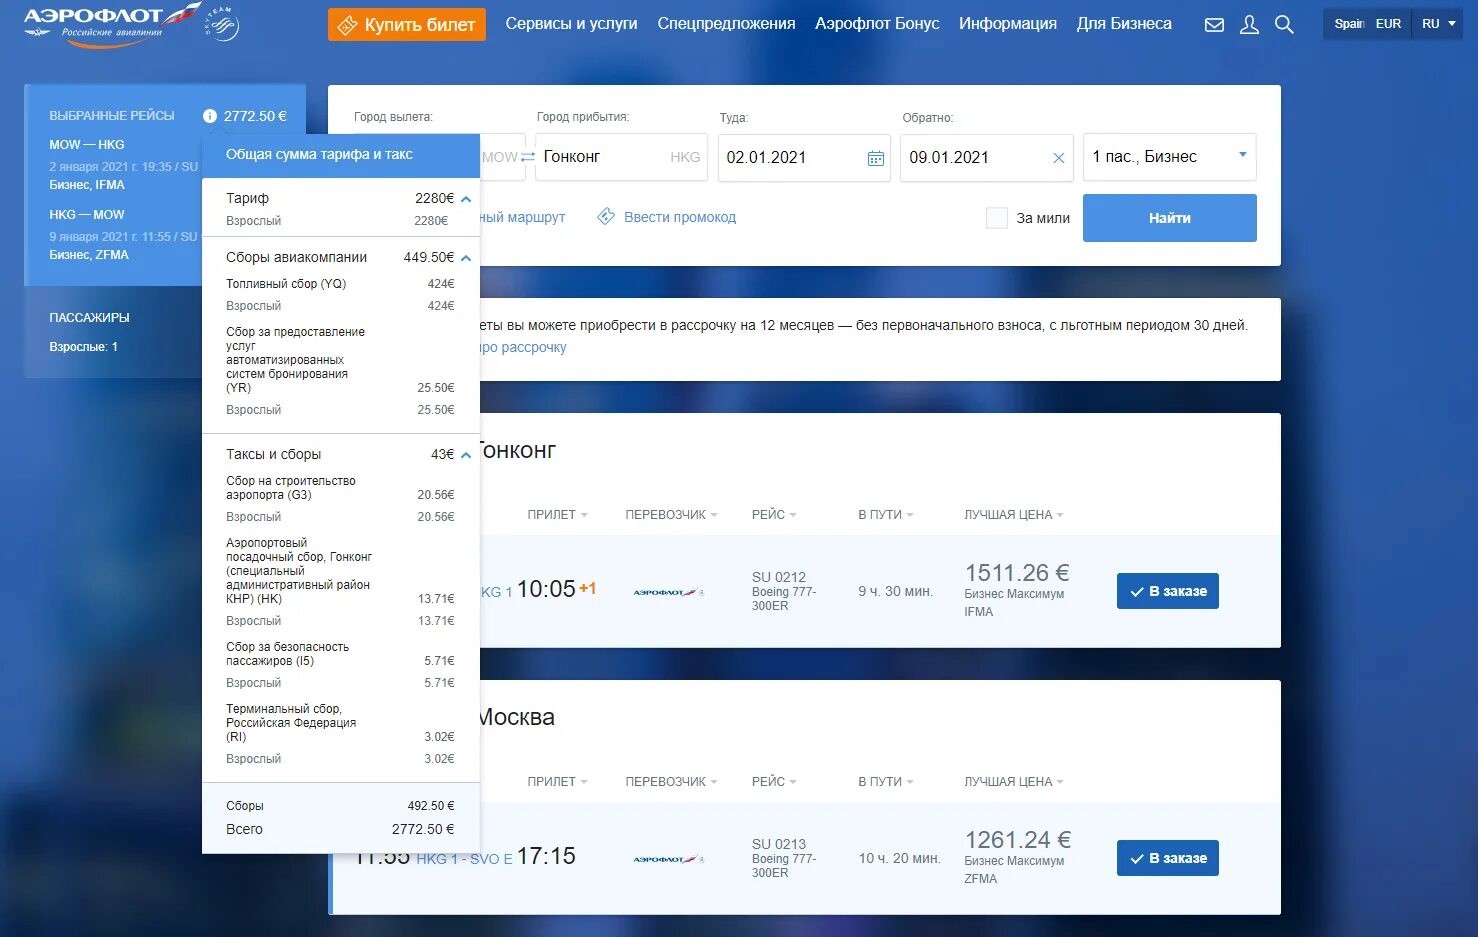Sort by ПЕРЕВОЗЧИК in Hong Kong flight table
The image size is (1478, 937).
click(671, 515)
